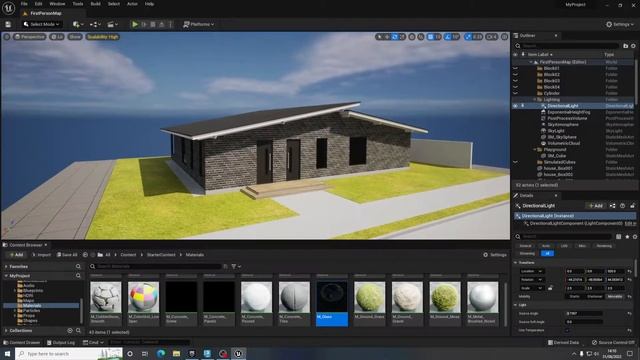
Task: Change the camera speed setting
Action: (492, 37)
